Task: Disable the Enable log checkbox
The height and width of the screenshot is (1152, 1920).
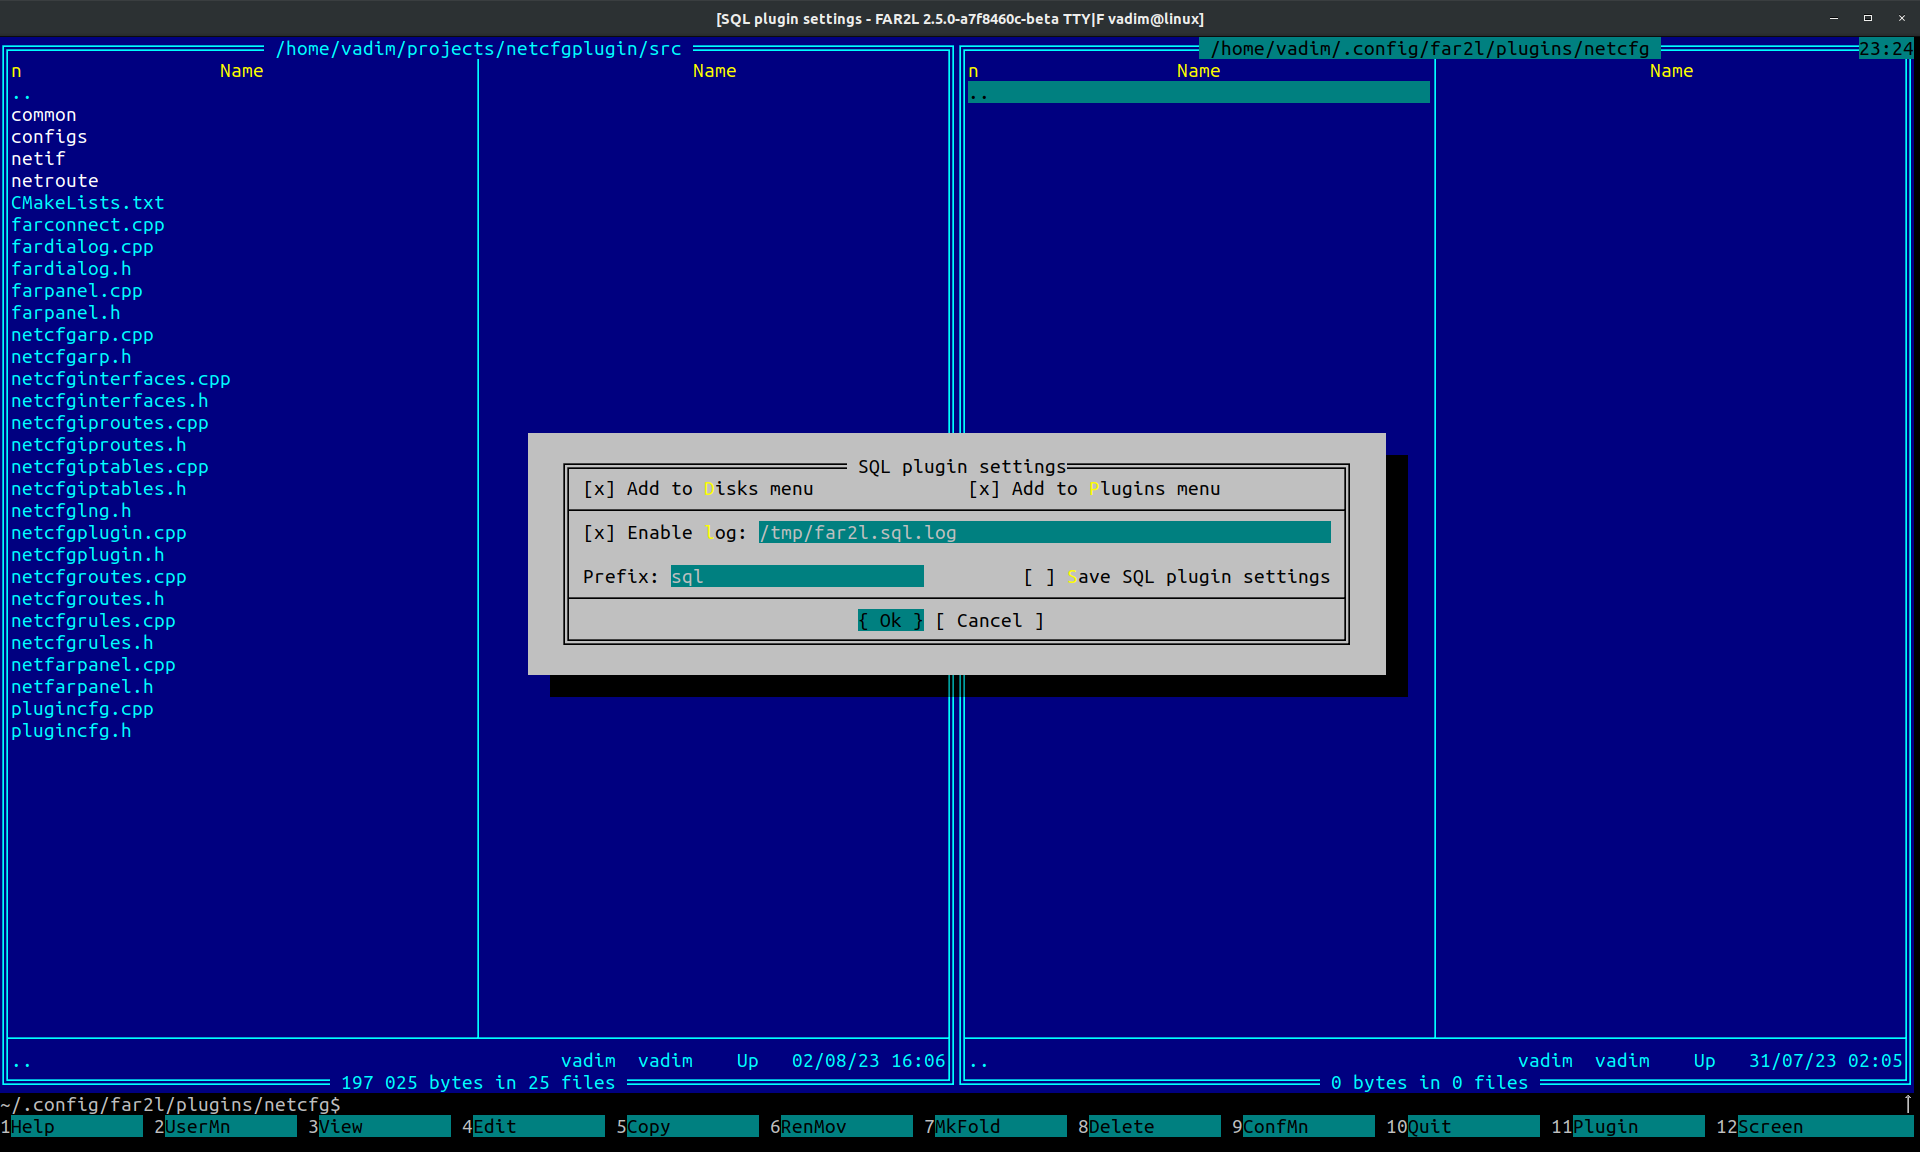Action: click(x=599, y=533)
